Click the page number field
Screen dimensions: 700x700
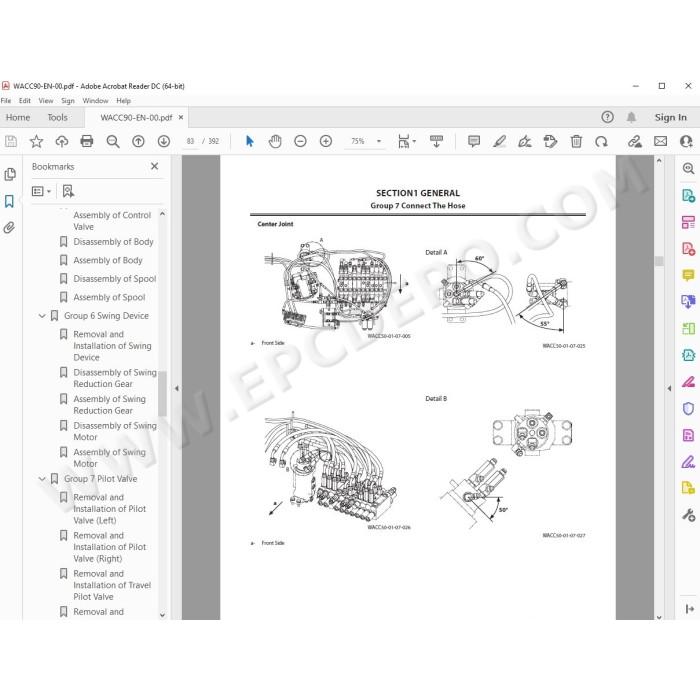(190, 142)
